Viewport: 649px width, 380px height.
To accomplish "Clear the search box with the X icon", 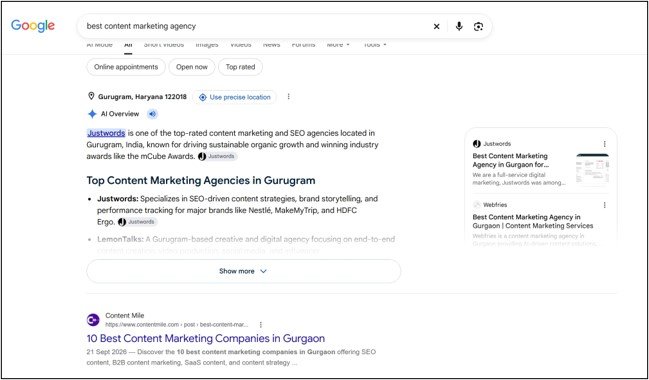I will coord(436,26).
